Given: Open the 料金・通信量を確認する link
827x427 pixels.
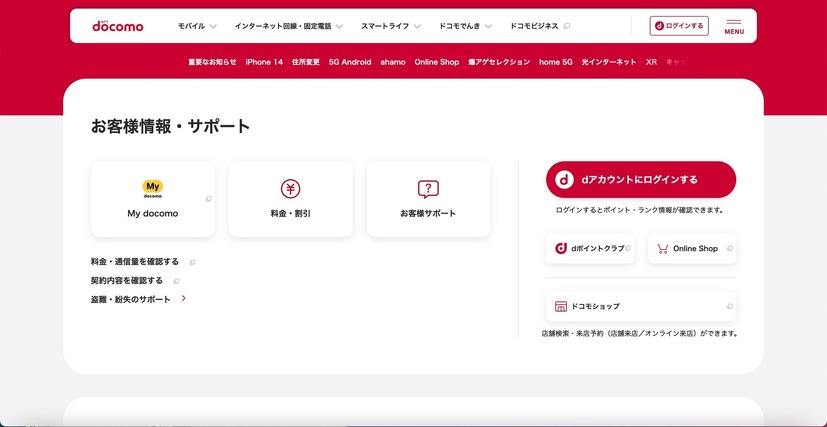Looking at the screenshot, I should tap(135, 262).
